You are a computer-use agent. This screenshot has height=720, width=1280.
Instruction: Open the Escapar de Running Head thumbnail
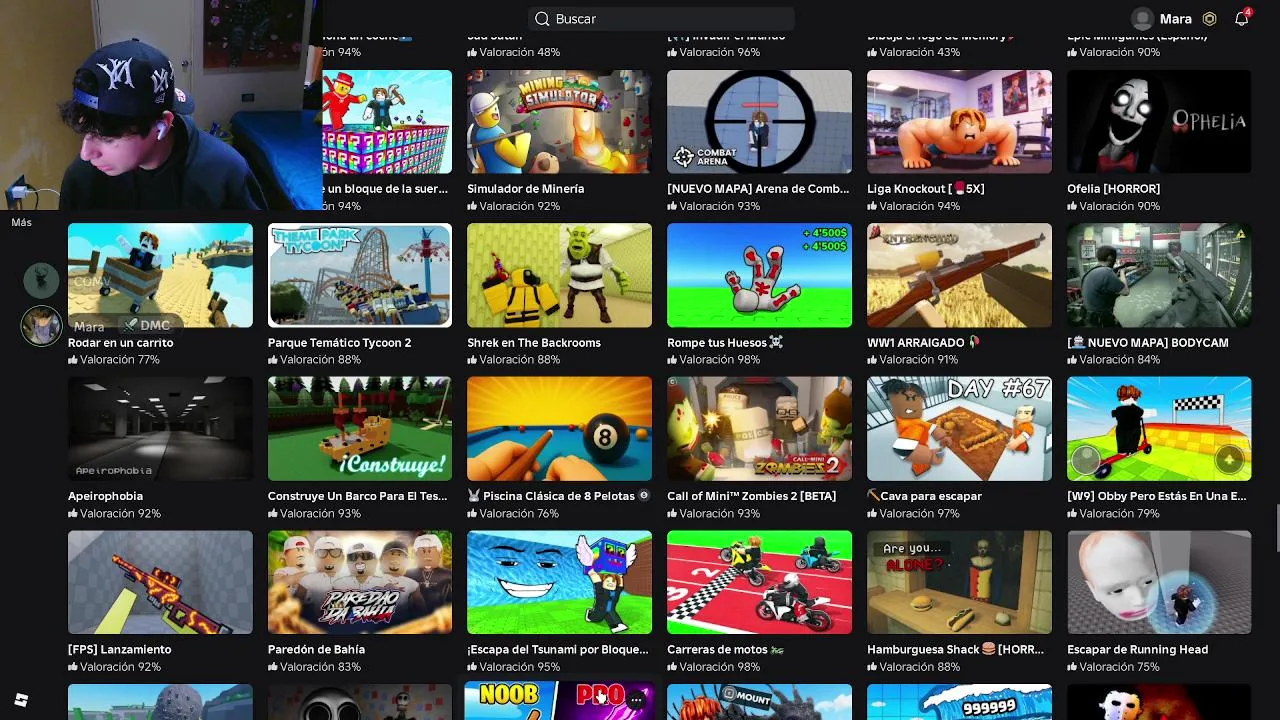[x=1159, y=582]
